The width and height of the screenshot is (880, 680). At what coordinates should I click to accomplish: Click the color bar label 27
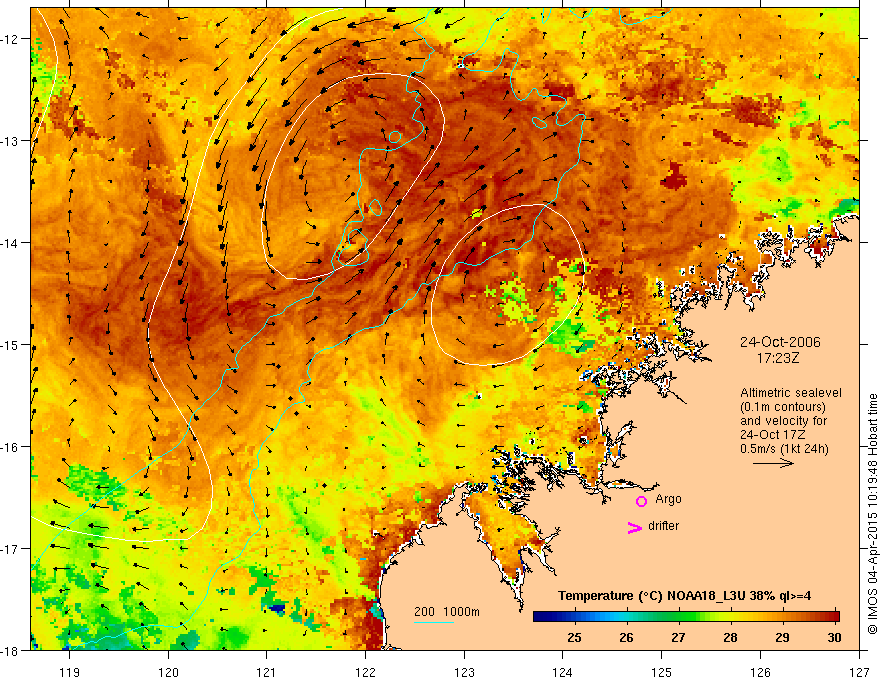point(678,637)
